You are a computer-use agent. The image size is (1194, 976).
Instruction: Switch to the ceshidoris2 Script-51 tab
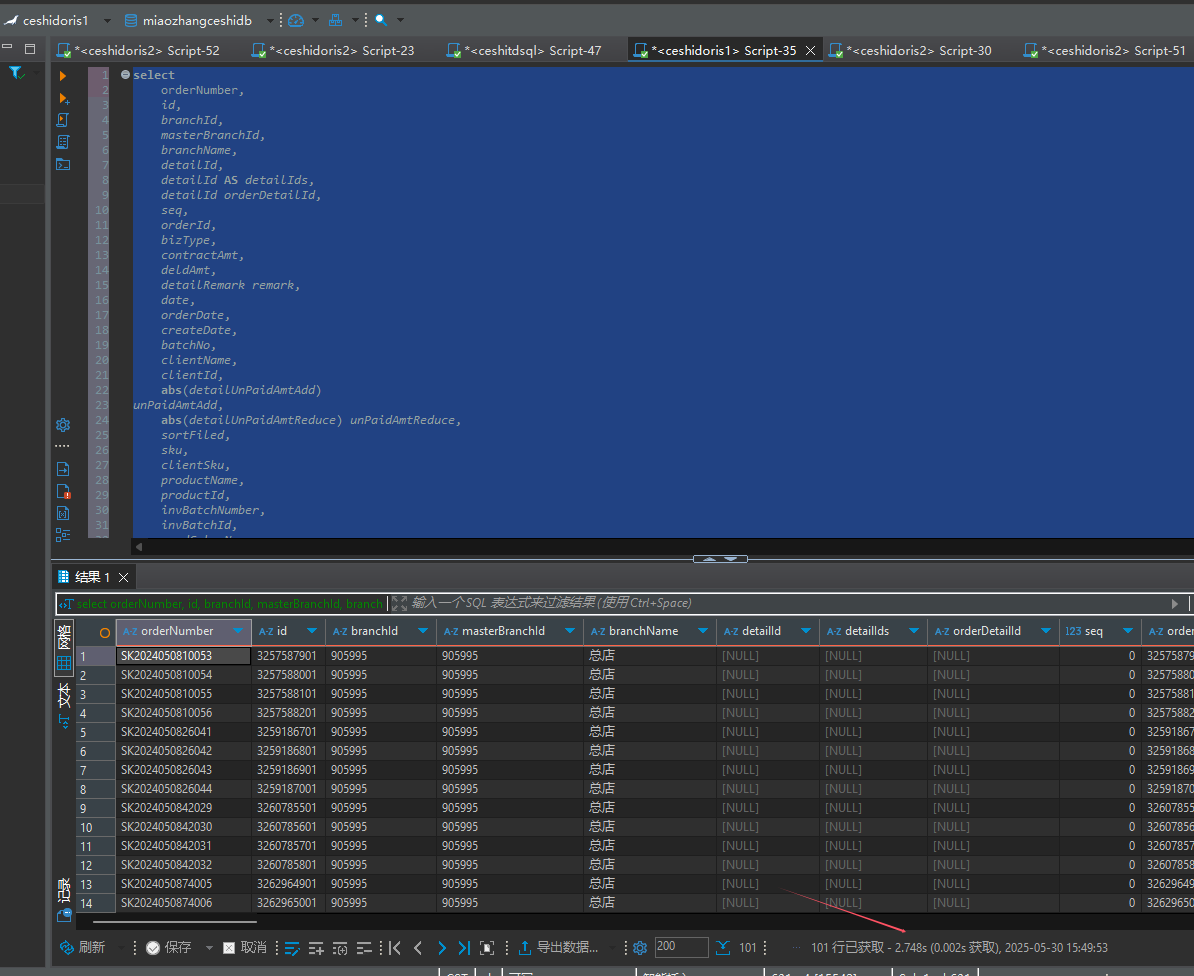[x=1106, y=50]
